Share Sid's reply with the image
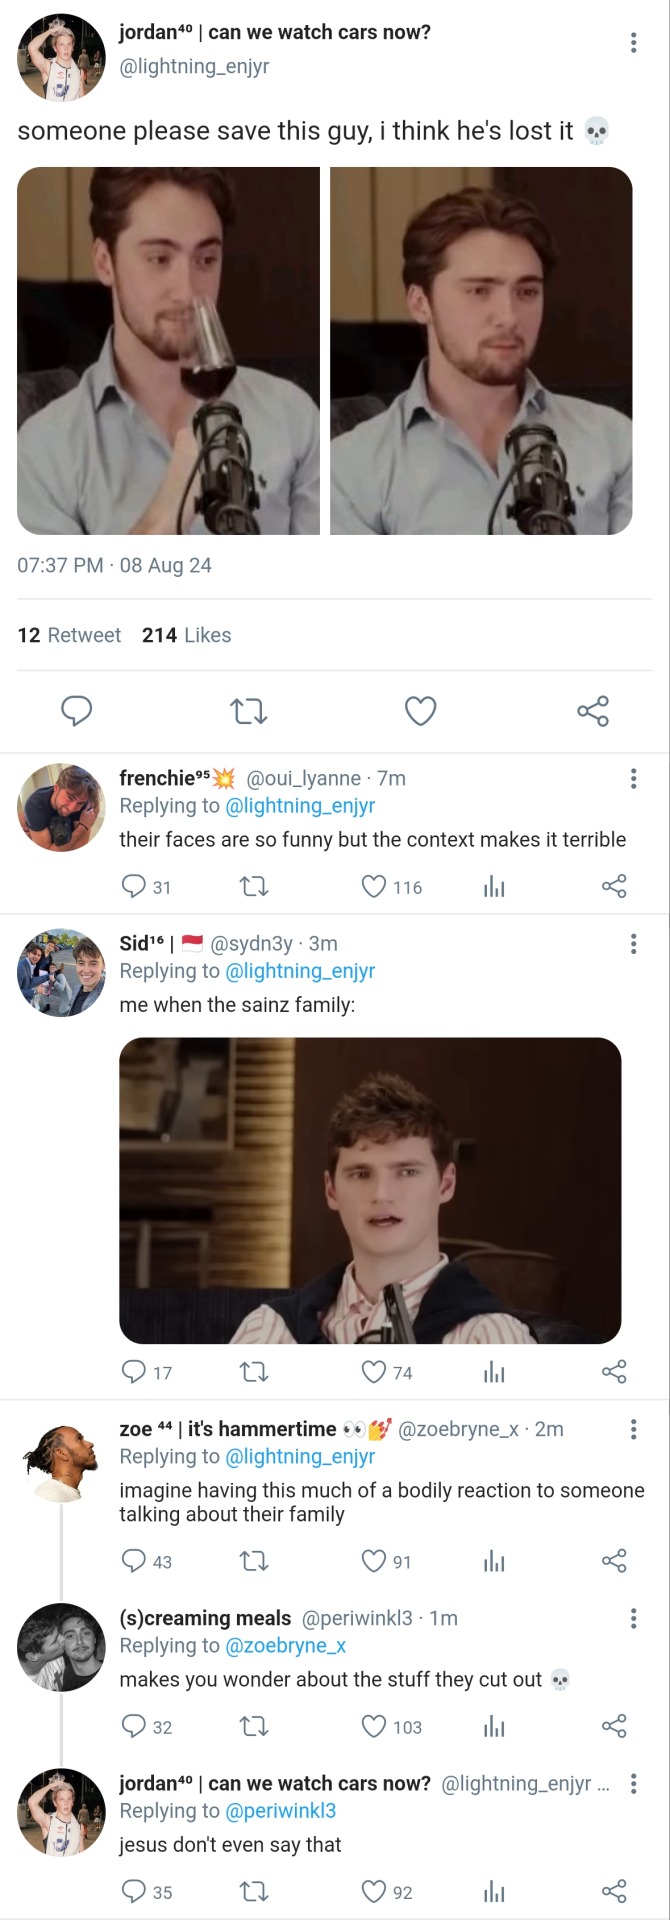 click(x=614, y=1372)
